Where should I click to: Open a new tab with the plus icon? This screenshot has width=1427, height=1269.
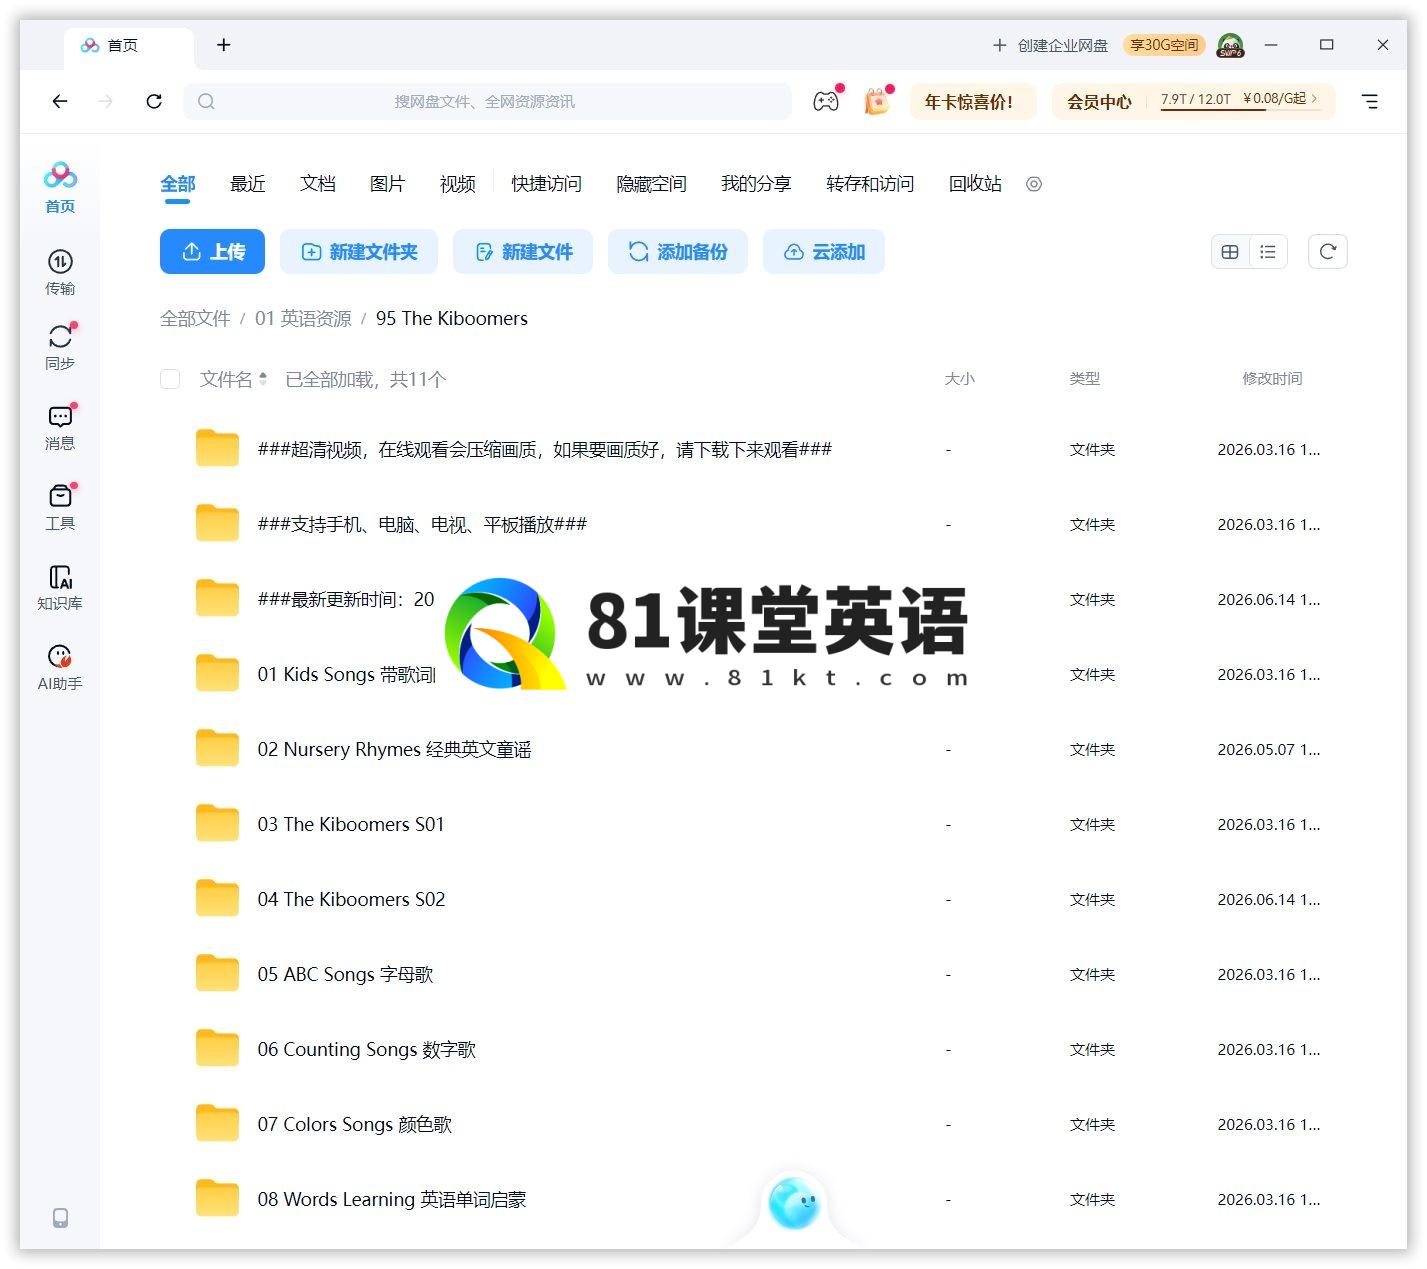click(224, 45)
